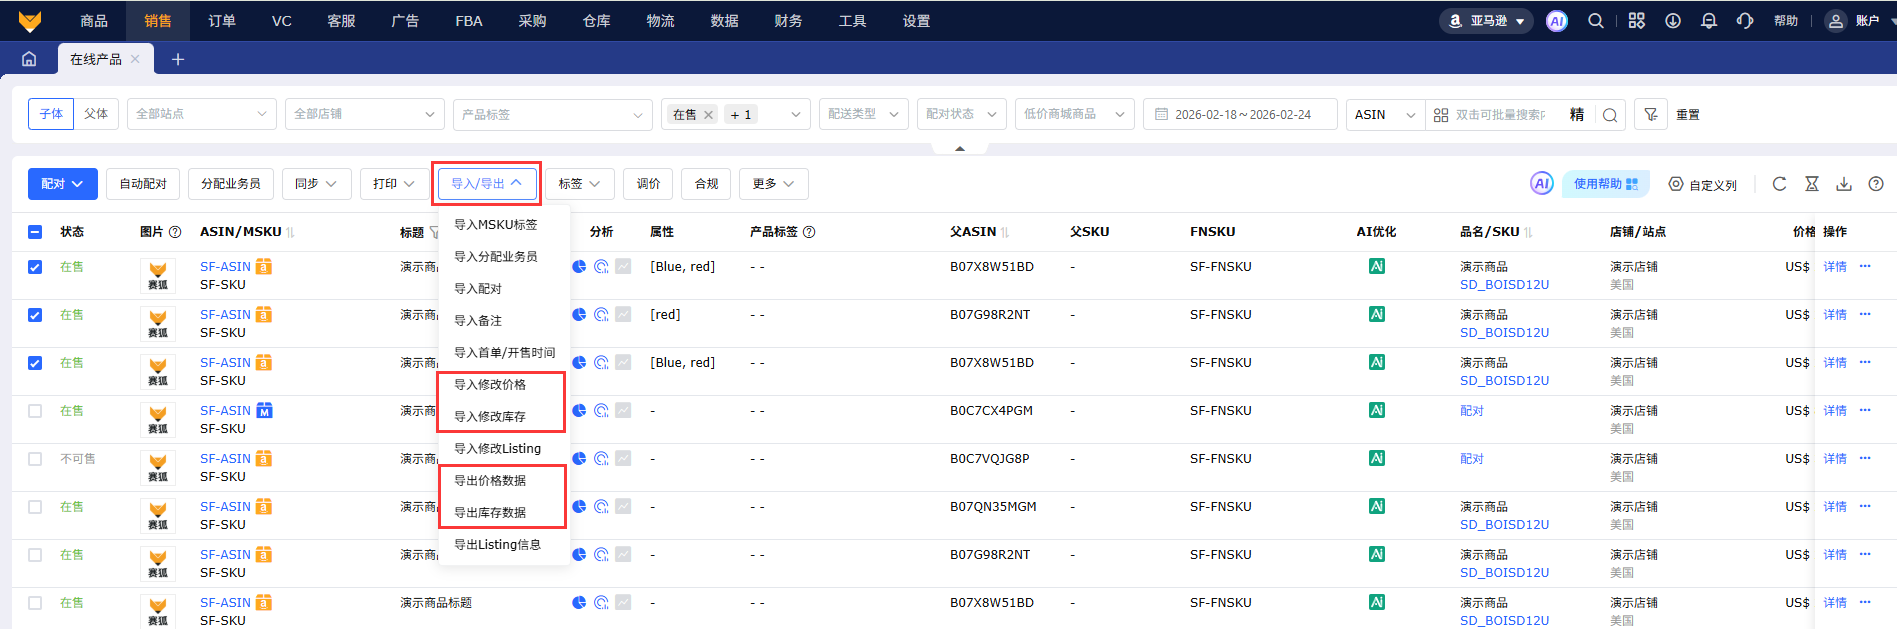The width and height of the screenshot is (1897, 629).
Task: Toggle the header select-all checkbox
Action: coord(35,232)
